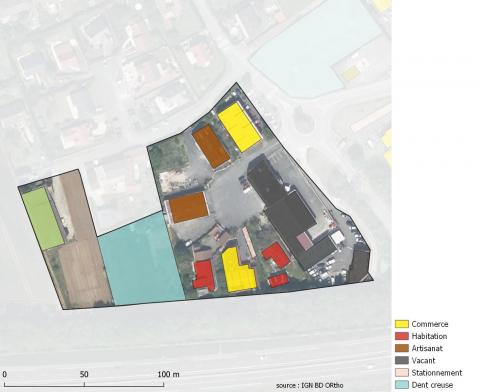This screenshot has height=392, width=480.
Task: Click the pink Stationnement legend swatch
Action: click(402, 373)
